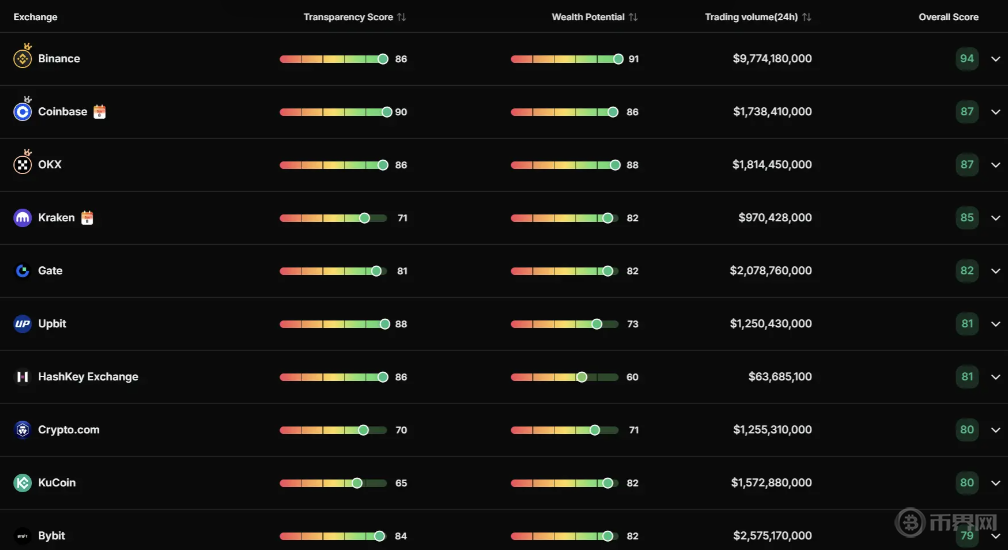Click Binance's Transparency Score bar
Viewport: 1008px width, 550px height.
[x=334, y=59]
